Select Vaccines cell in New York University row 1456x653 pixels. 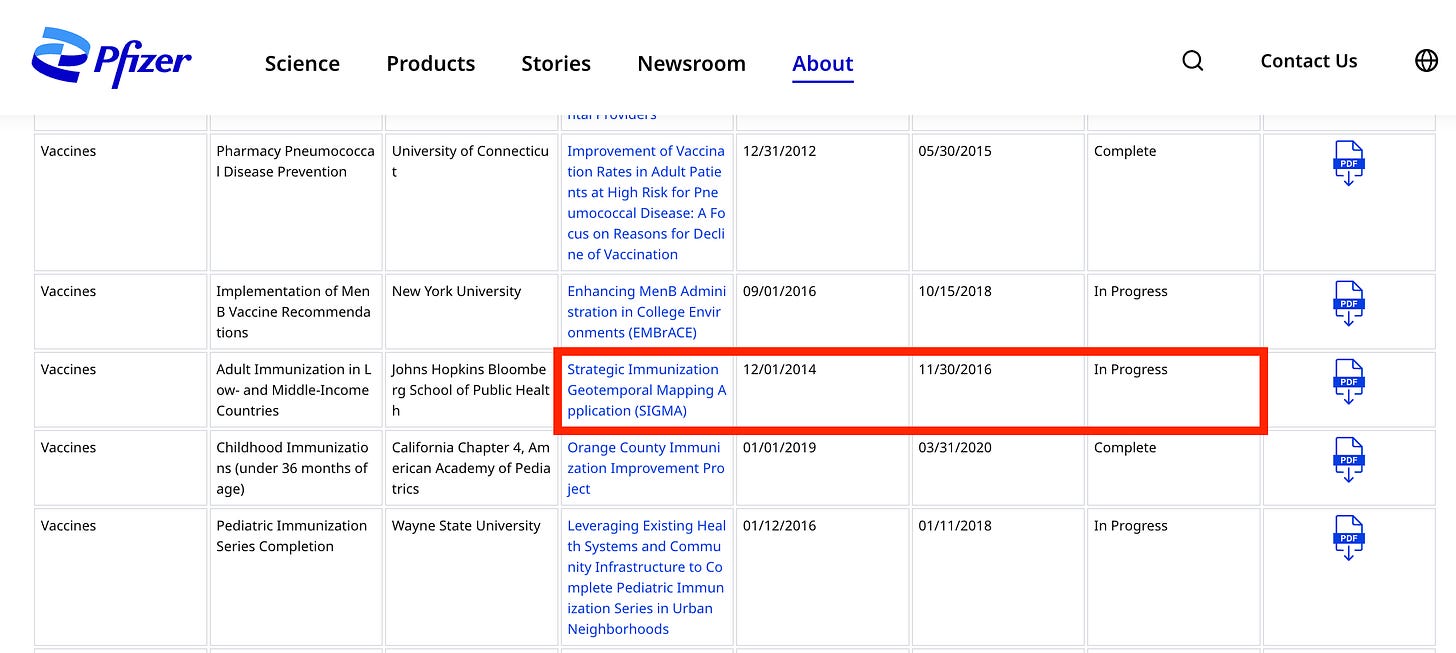120,311
